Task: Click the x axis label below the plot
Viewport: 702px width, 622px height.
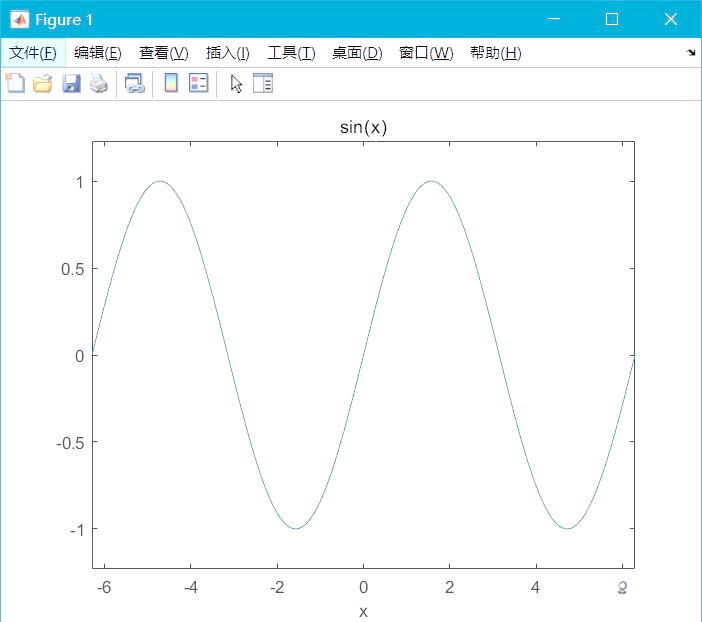Action: [363, 612]
